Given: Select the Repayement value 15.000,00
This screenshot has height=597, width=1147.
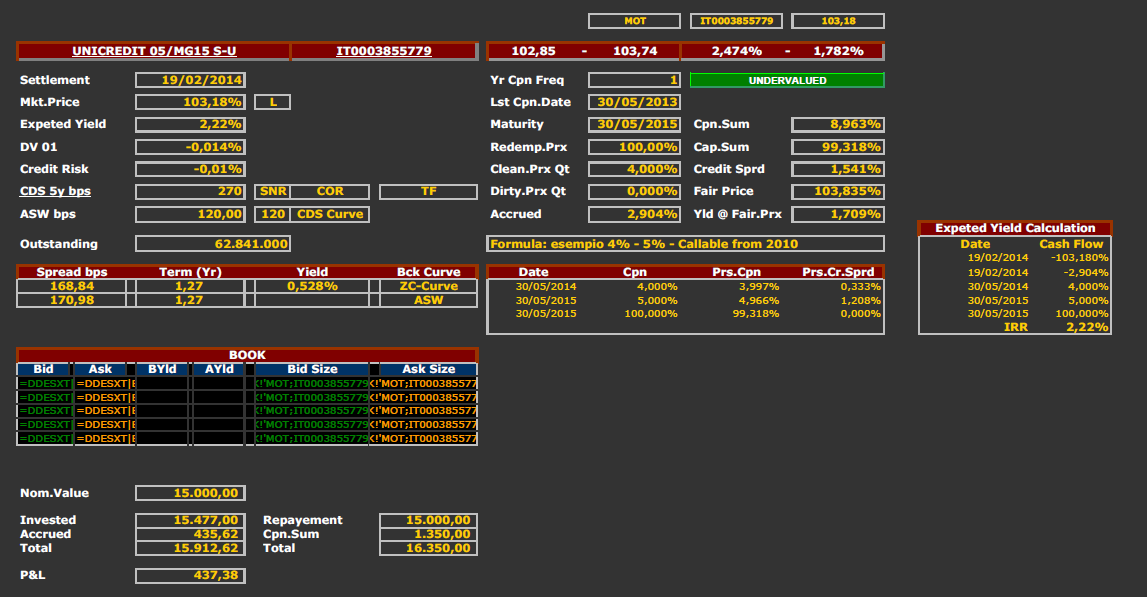Looking at the screenshot, I should (x=429, y=520).
